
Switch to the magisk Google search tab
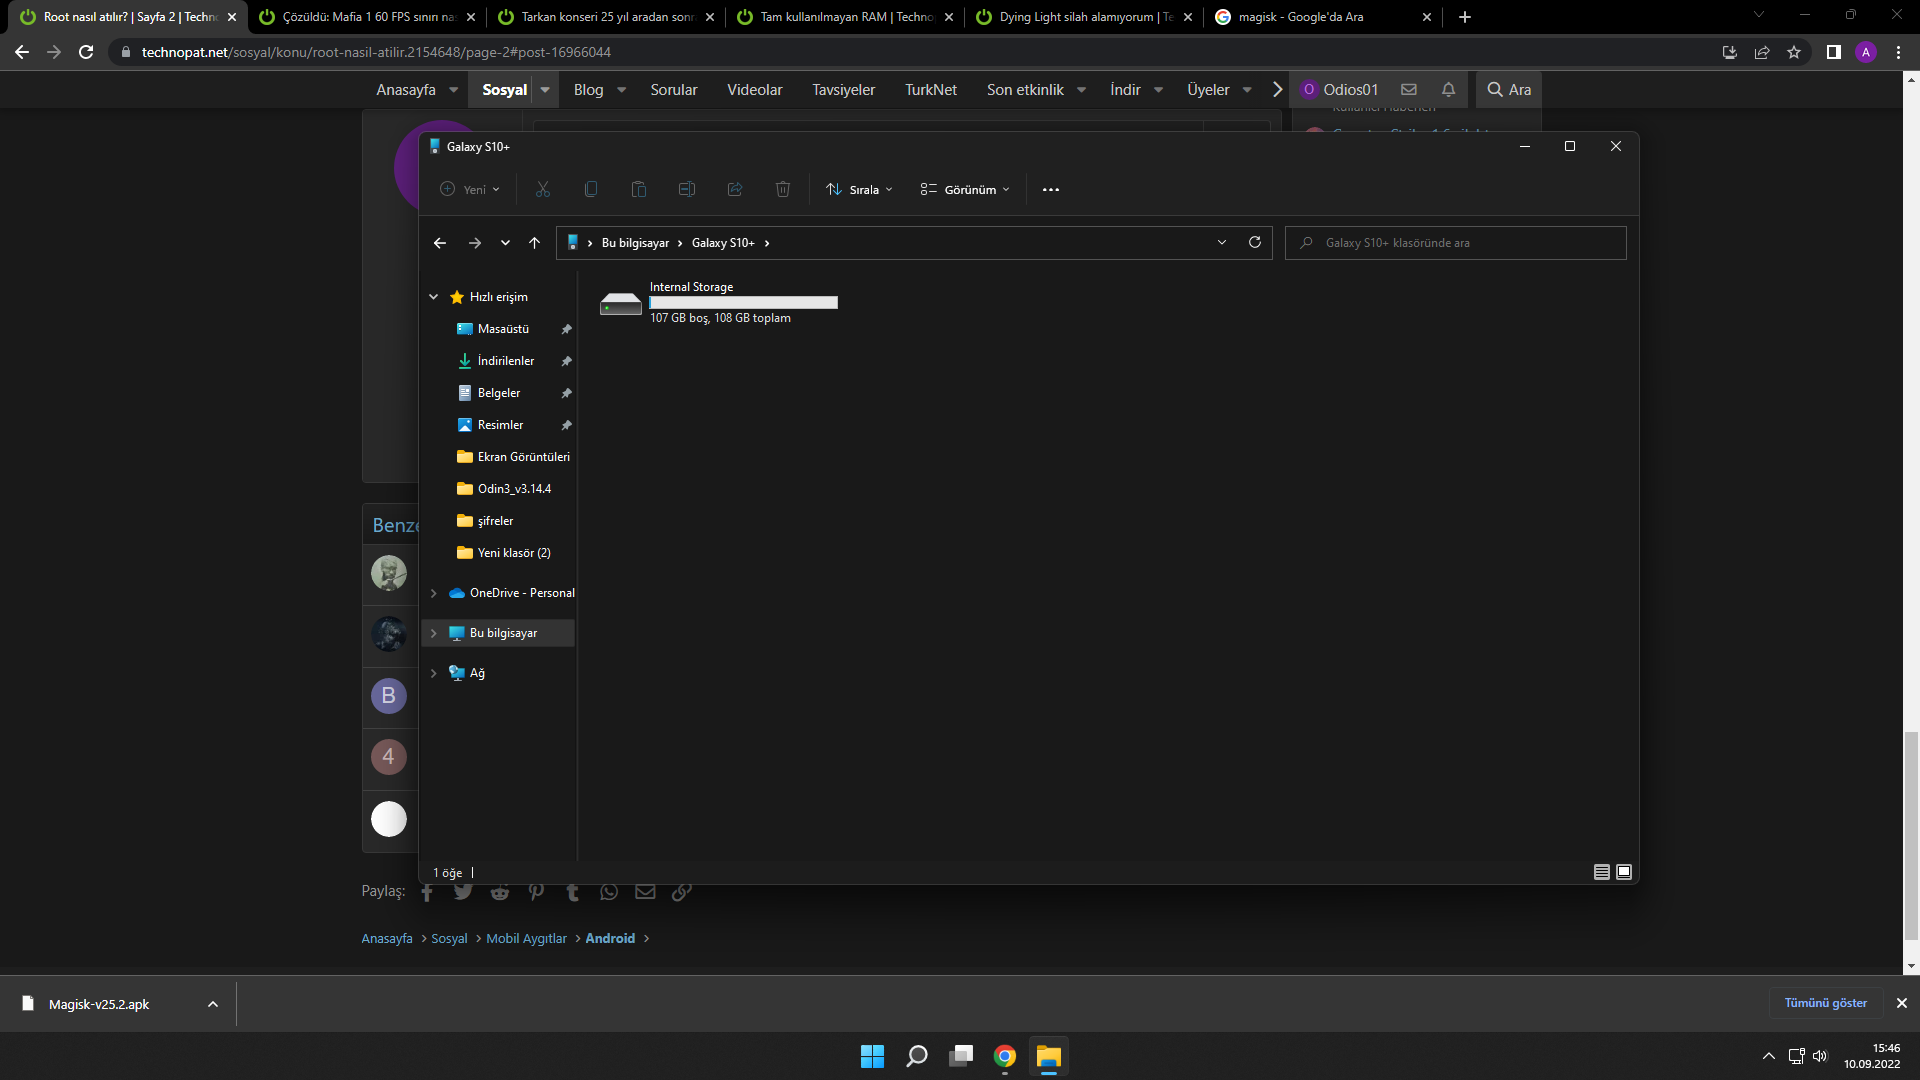tap(1300, 17)
